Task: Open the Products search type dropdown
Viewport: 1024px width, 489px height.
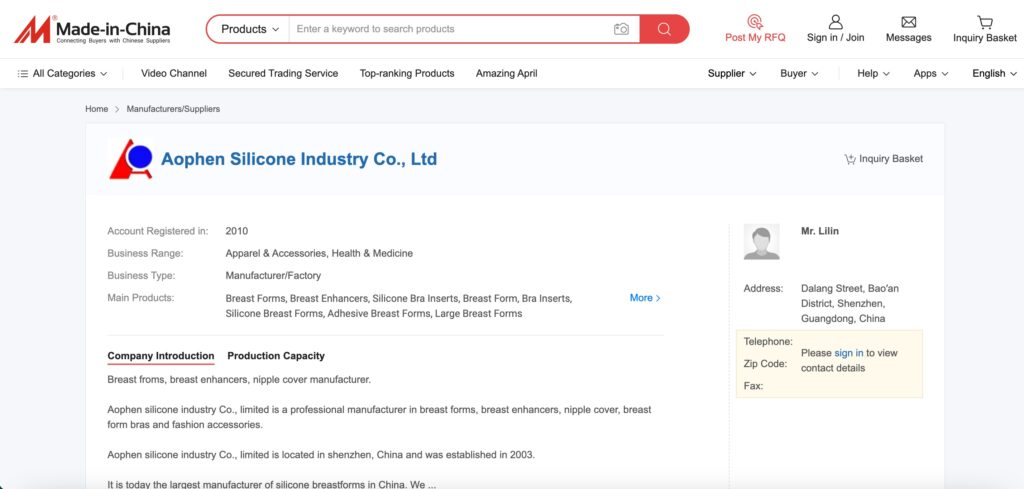Action: tap(249, 29)
